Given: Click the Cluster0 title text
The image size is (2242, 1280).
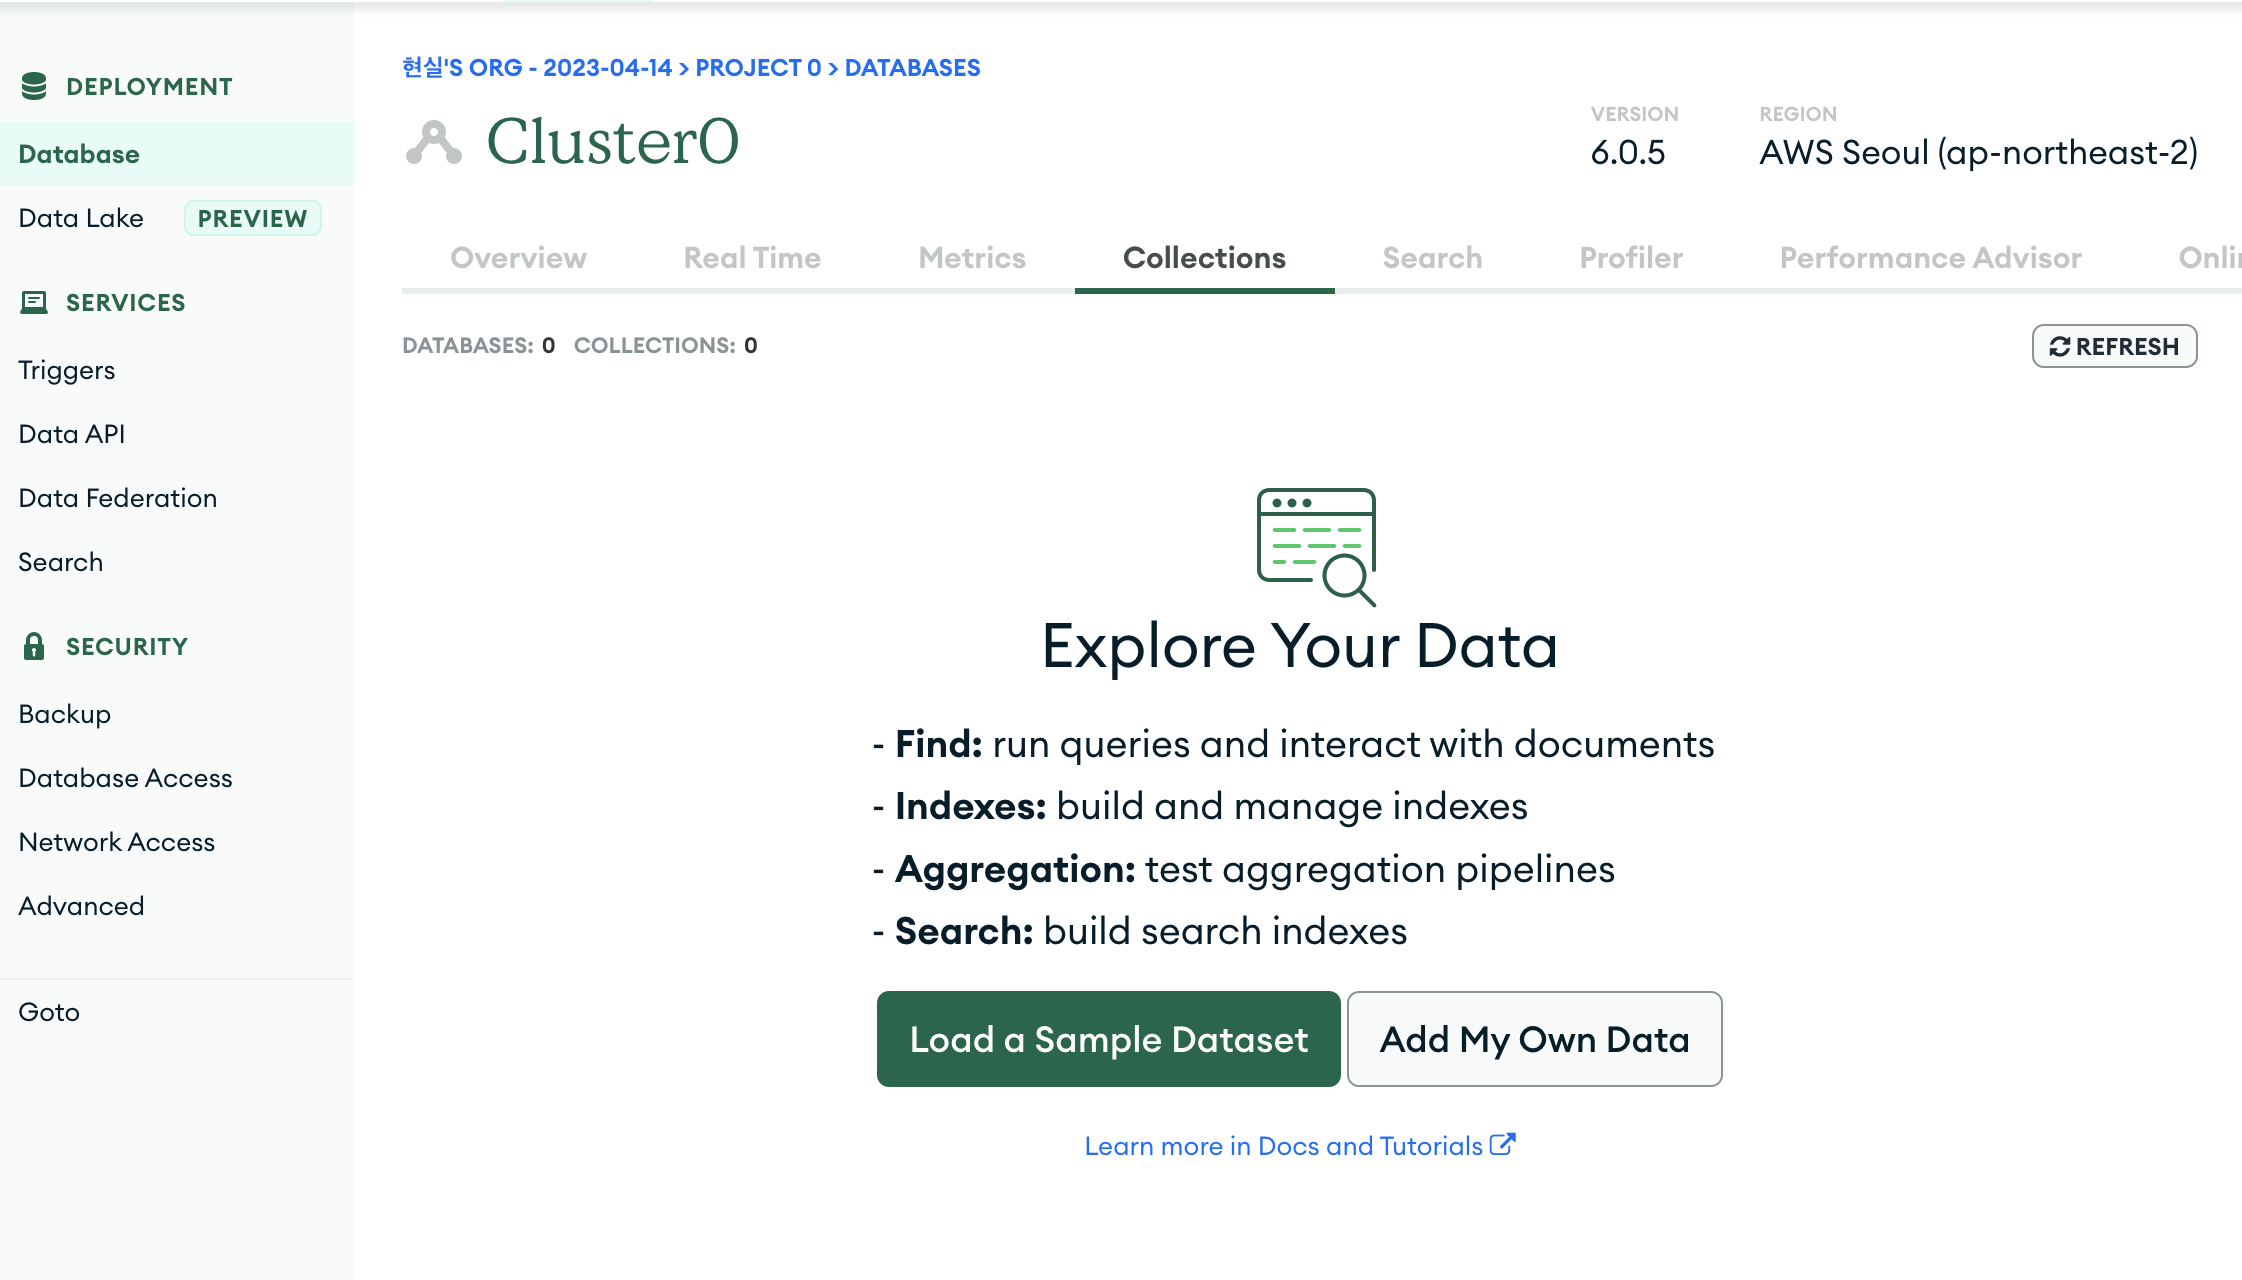Looking at the screenshot, I should pos(612,141).
